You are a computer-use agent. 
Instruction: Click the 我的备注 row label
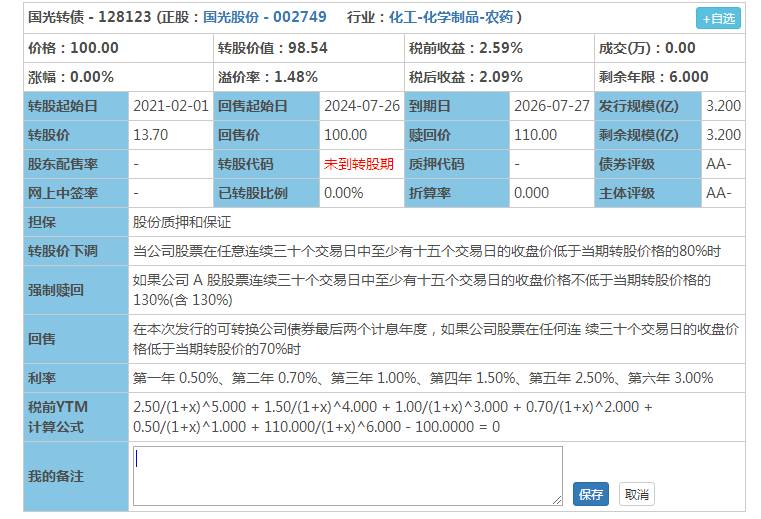(x=76, y=476)
